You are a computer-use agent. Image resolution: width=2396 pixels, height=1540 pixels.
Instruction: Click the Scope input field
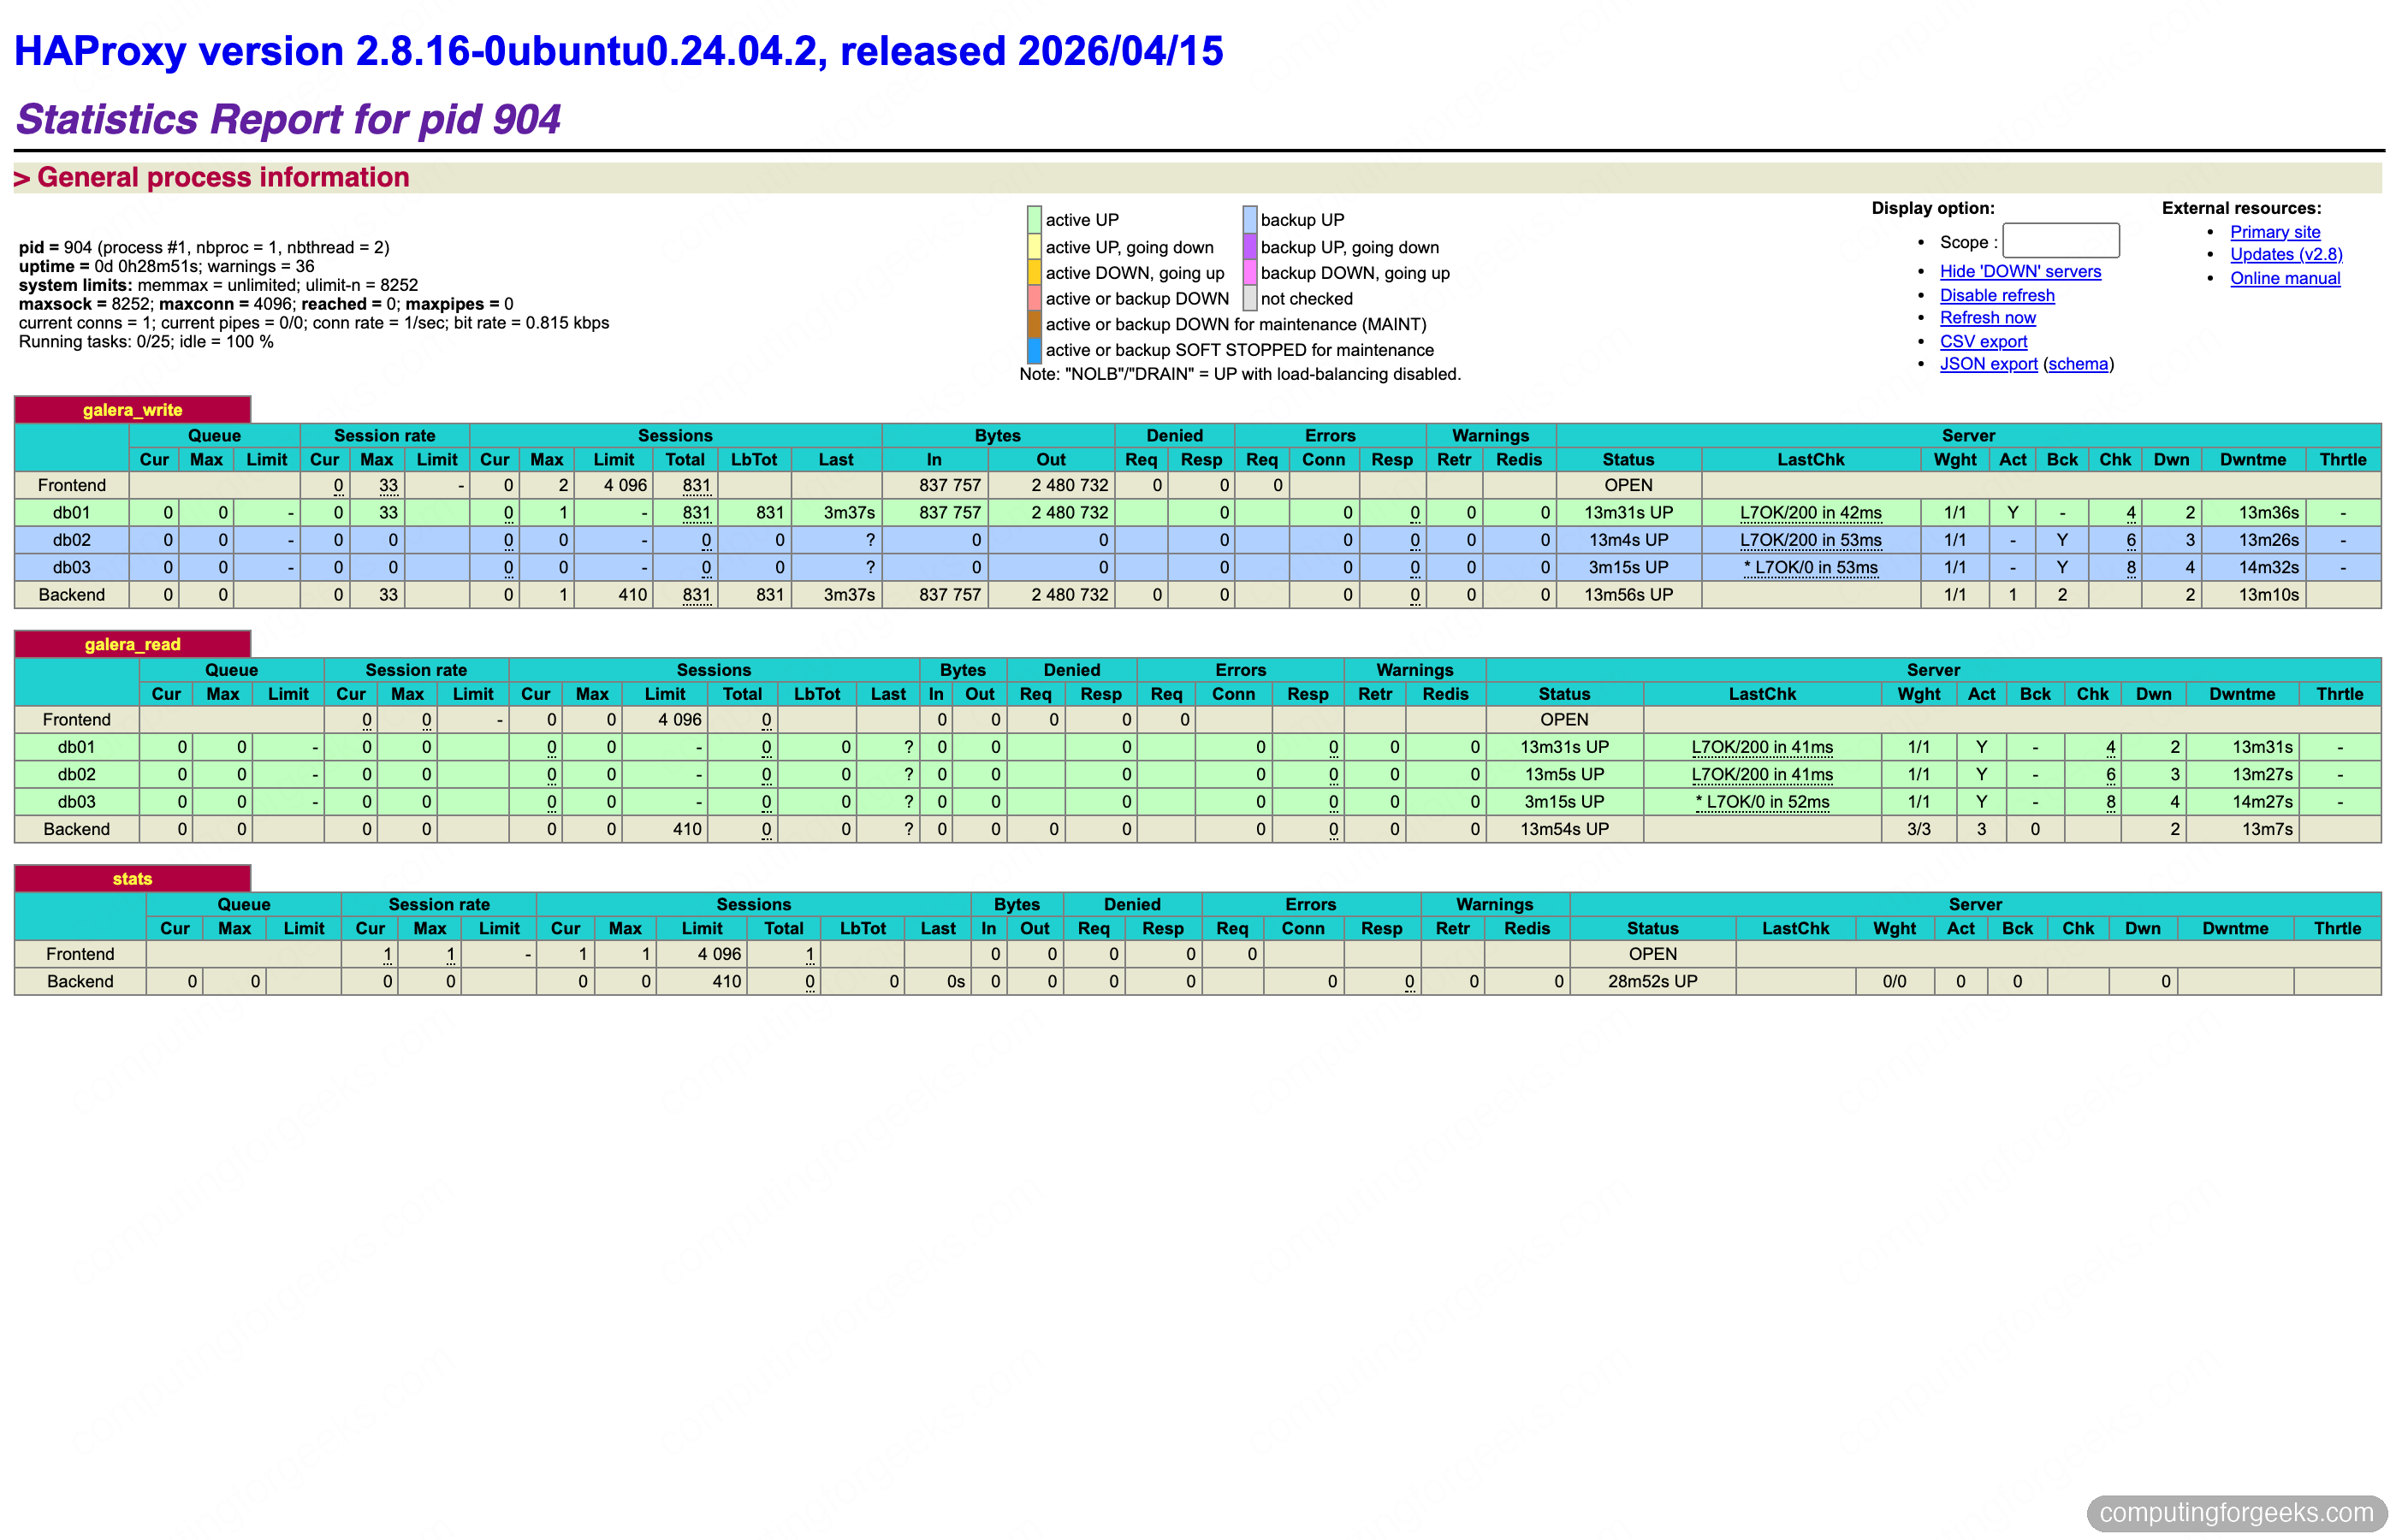(2060, 241)
